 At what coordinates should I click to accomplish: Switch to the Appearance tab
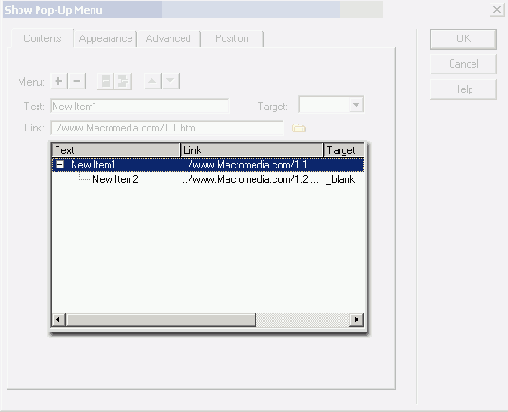pos(105,39)
